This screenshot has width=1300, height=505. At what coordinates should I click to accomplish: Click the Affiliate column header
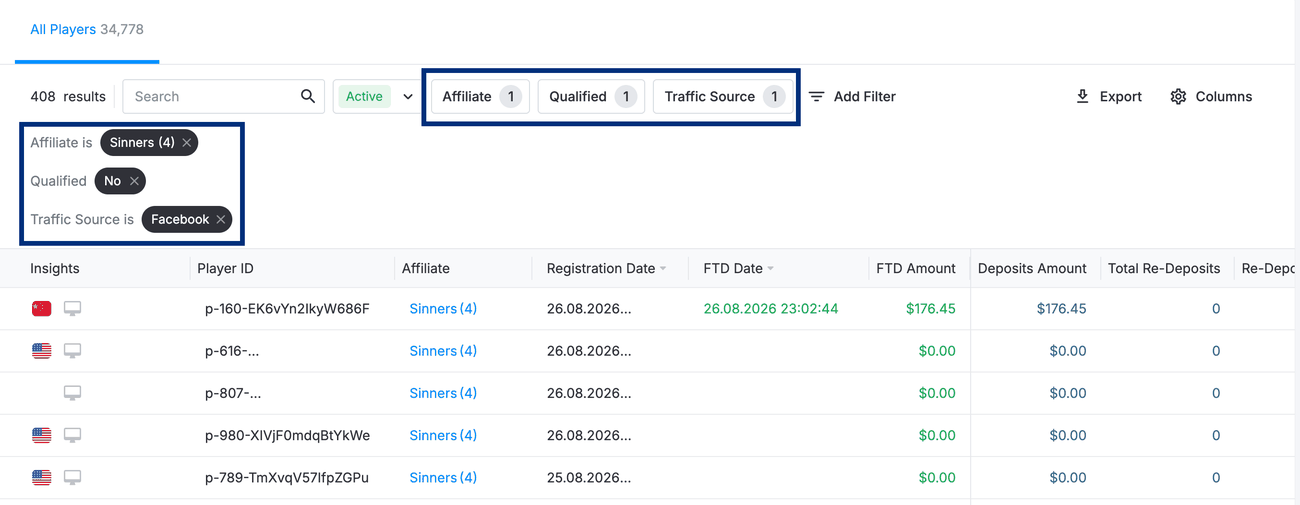pos(426,268)
